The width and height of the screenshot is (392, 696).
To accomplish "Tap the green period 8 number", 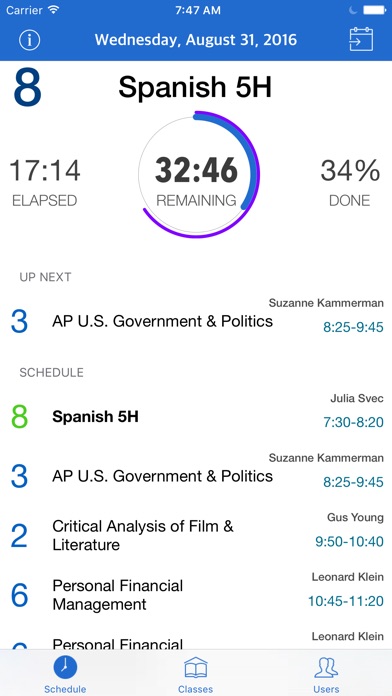I will 20,416.
